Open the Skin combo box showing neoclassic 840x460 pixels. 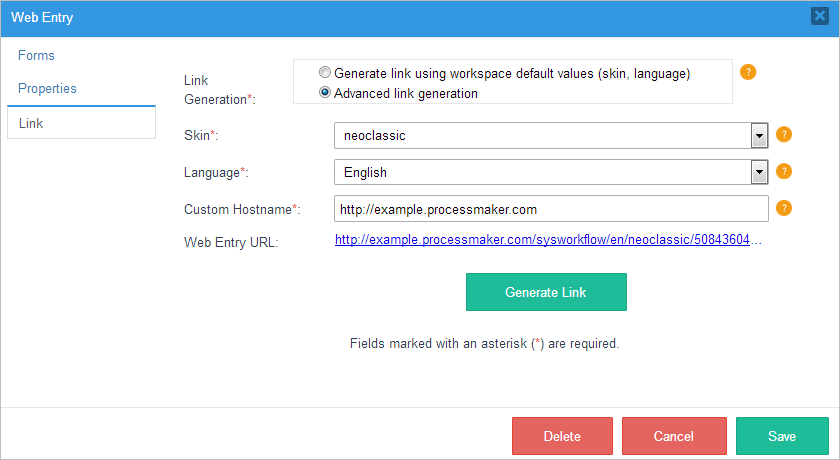point(542,135)
